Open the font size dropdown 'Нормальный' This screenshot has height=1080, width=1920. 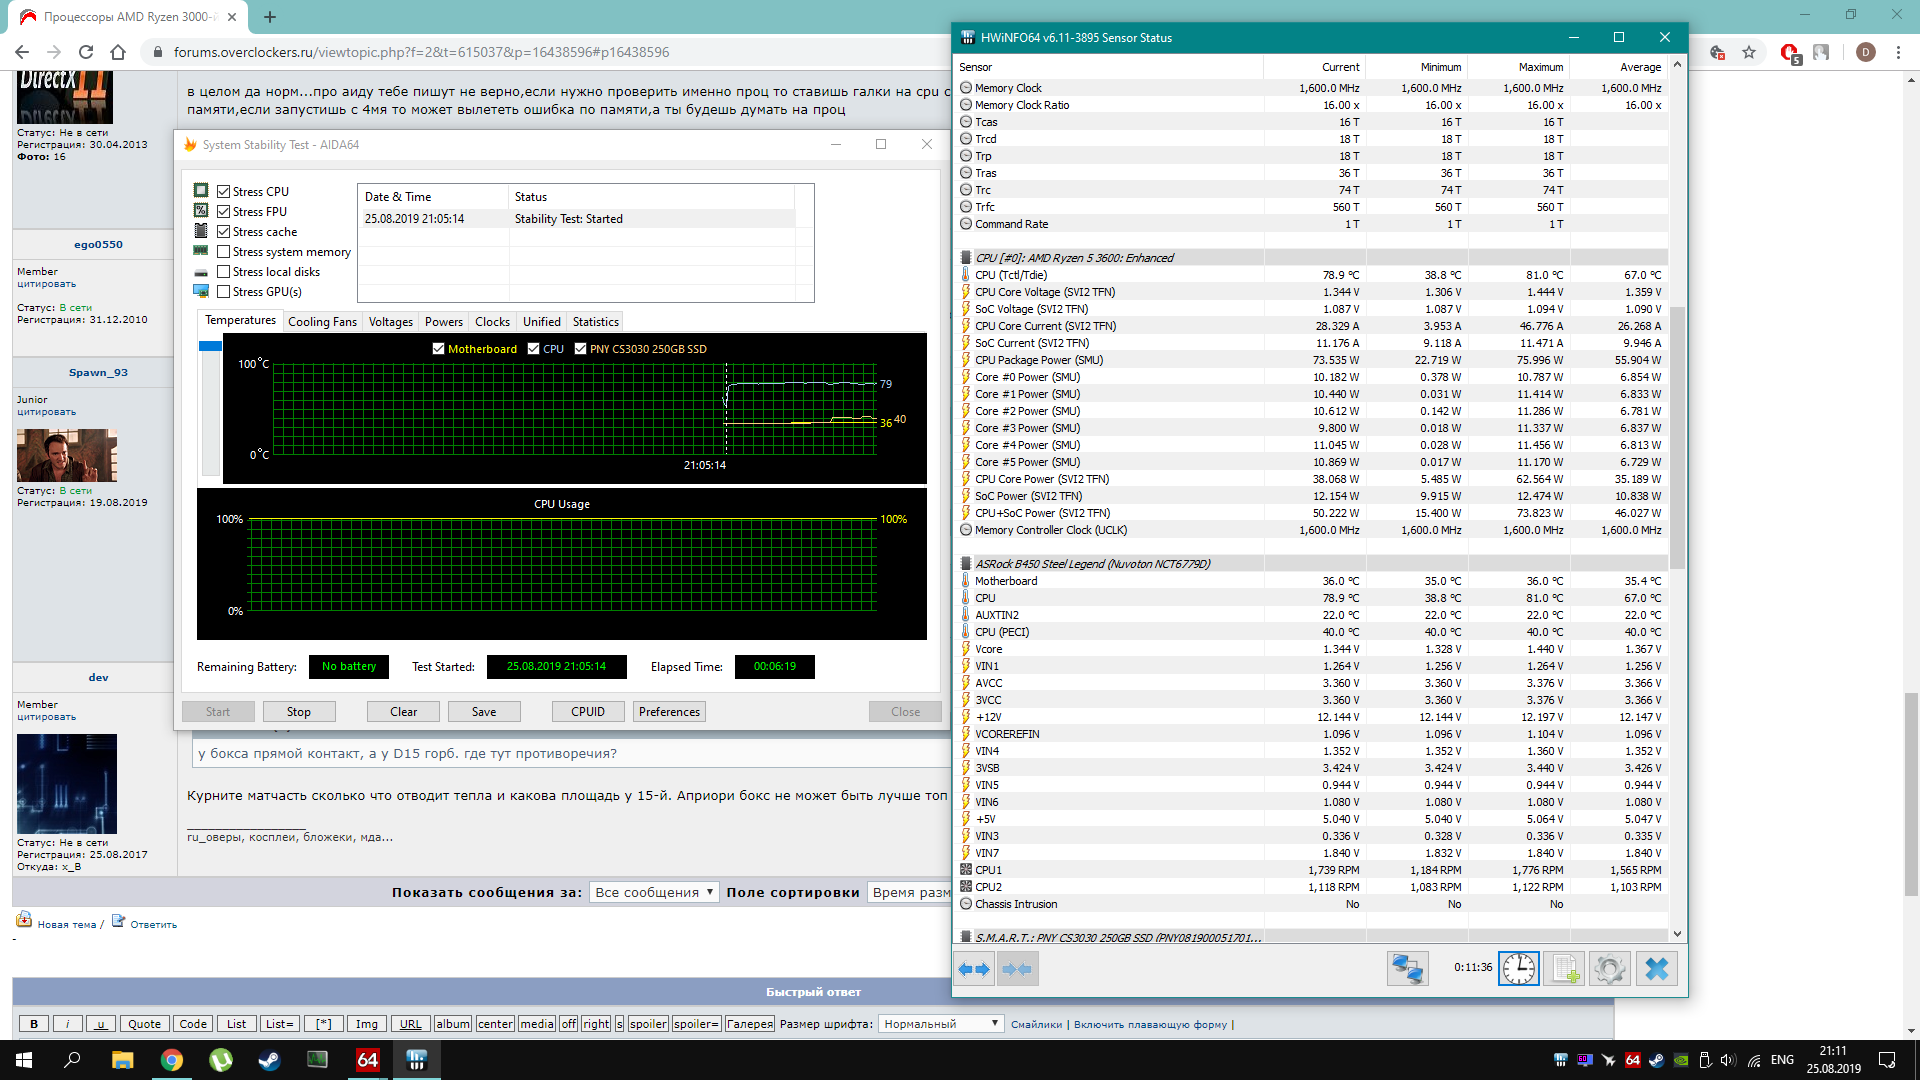[939, 1024]
